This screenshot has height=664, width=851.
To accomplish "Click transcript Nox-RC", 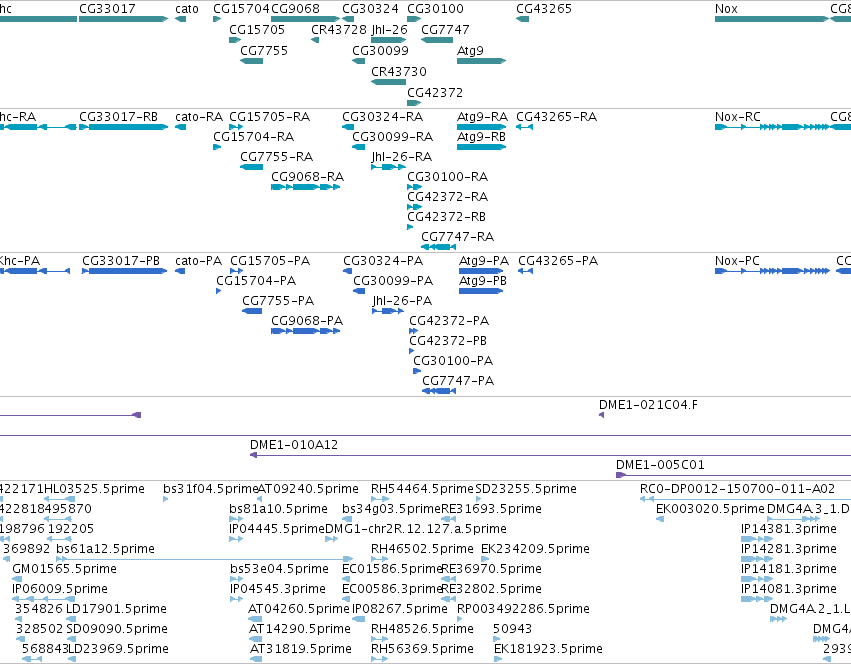I will pos(738,117).
